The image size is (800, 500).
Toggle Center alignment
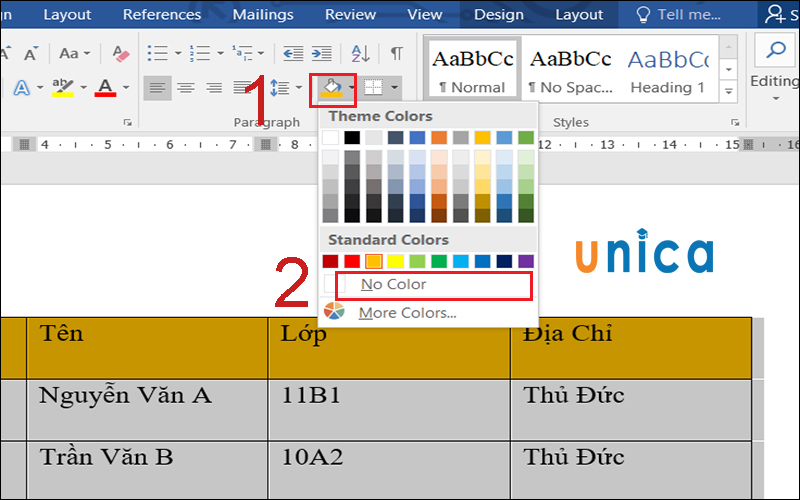[x=186, y=88]
